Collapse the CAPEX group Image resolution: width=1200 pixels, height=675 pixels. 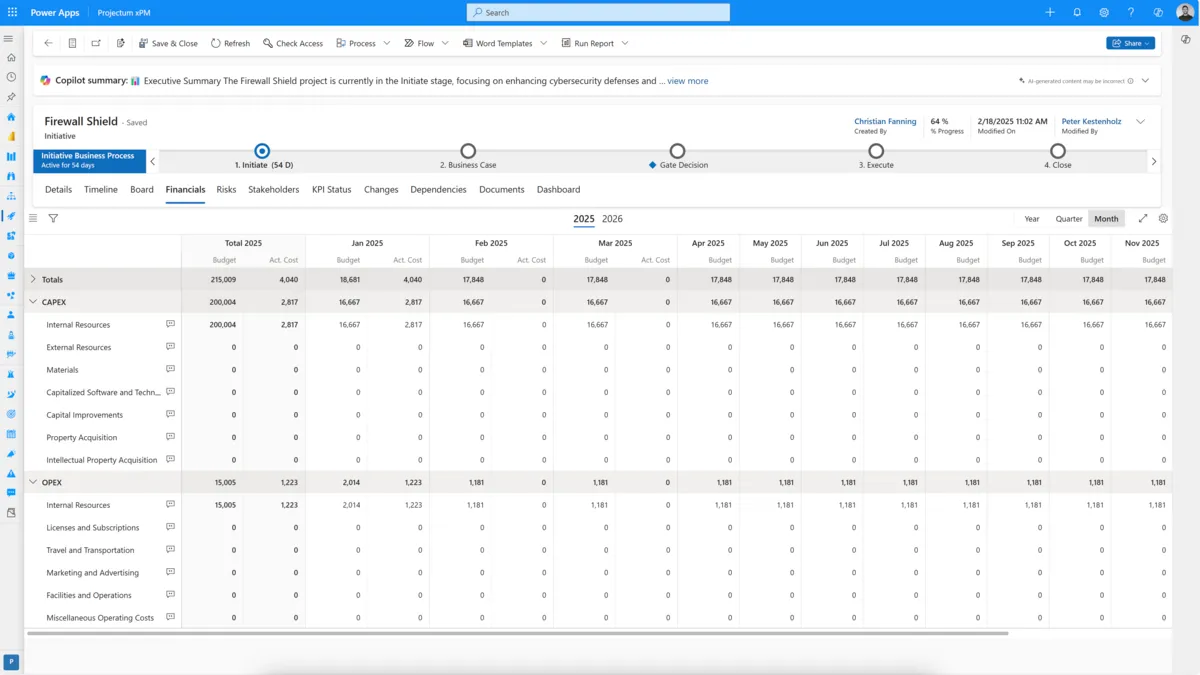point(33,301)
